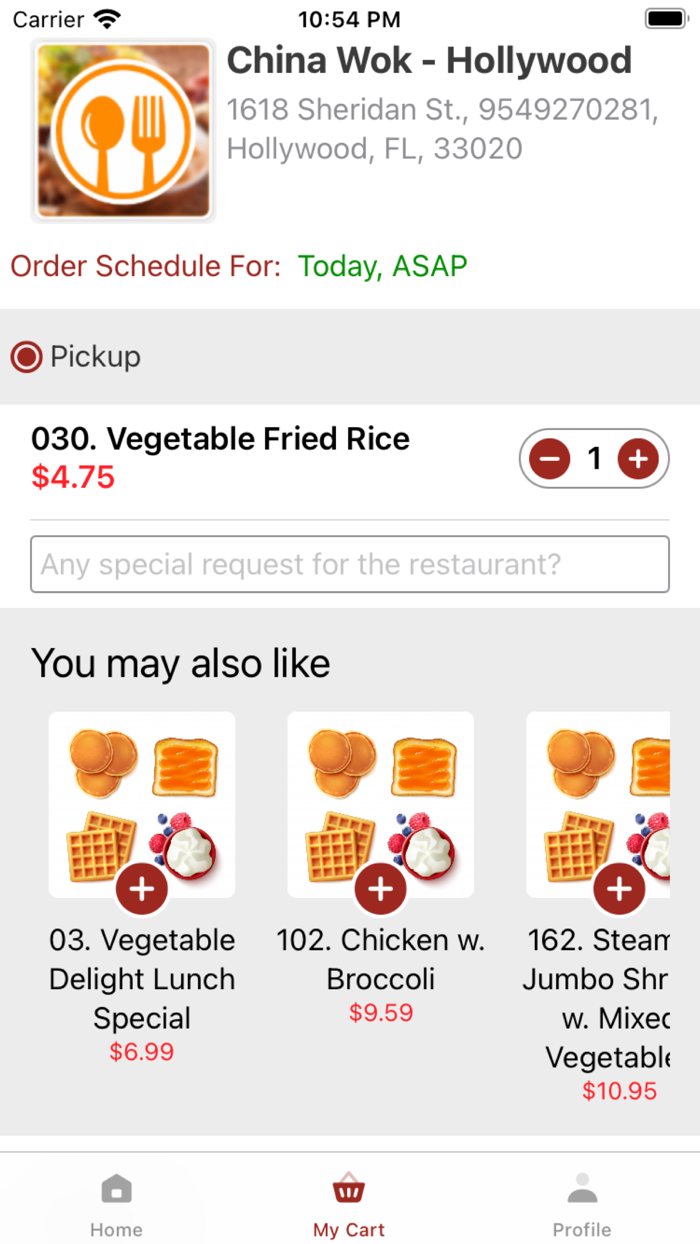Viewport: 700px width, 1244px height.
Task: Tap the plus icon on Vegetable Delight Lunch Special
Action: point(142,888)
